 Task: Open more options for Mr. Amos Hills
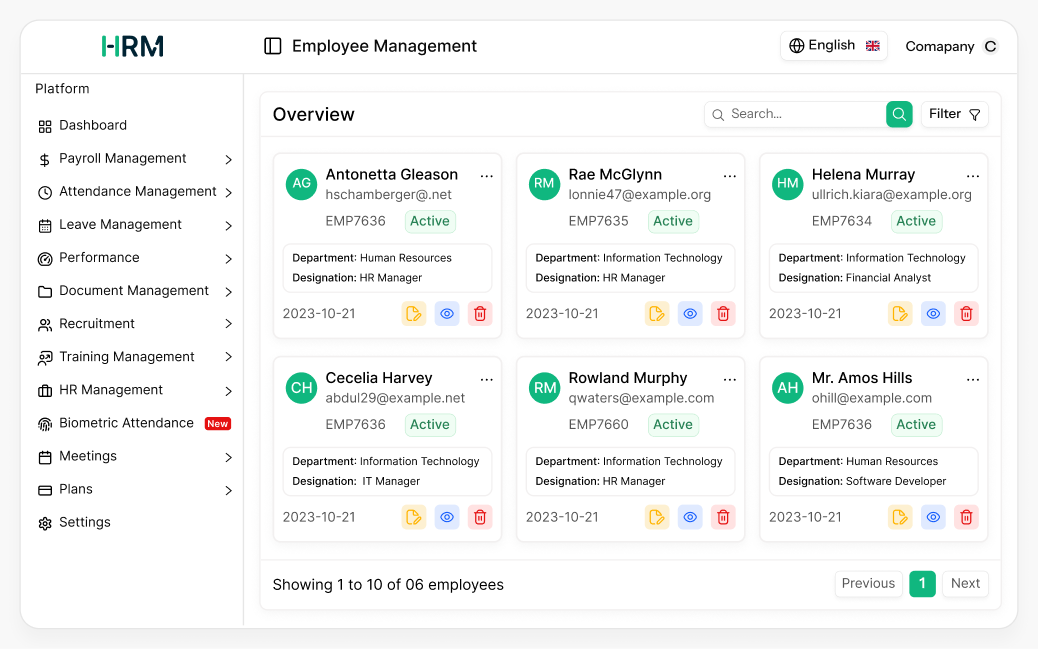(x=972, y=379)
